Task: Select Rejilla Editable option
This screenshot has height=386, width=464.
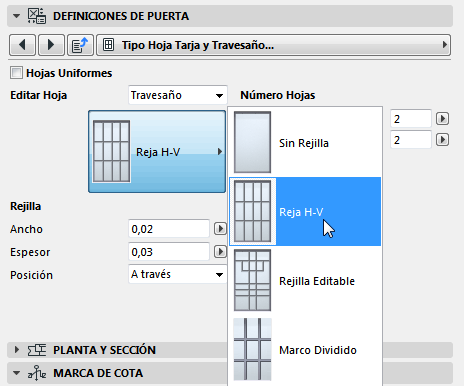Action: (x=305, y=281)
